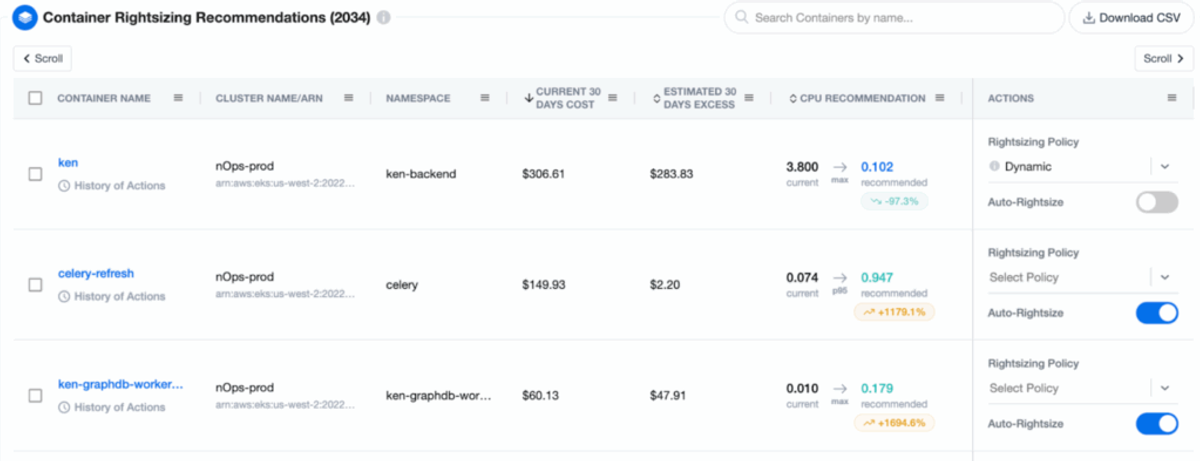Open the Container Name column menu icon
This screenshot has height=461, width=1200.
coord(178,98)
